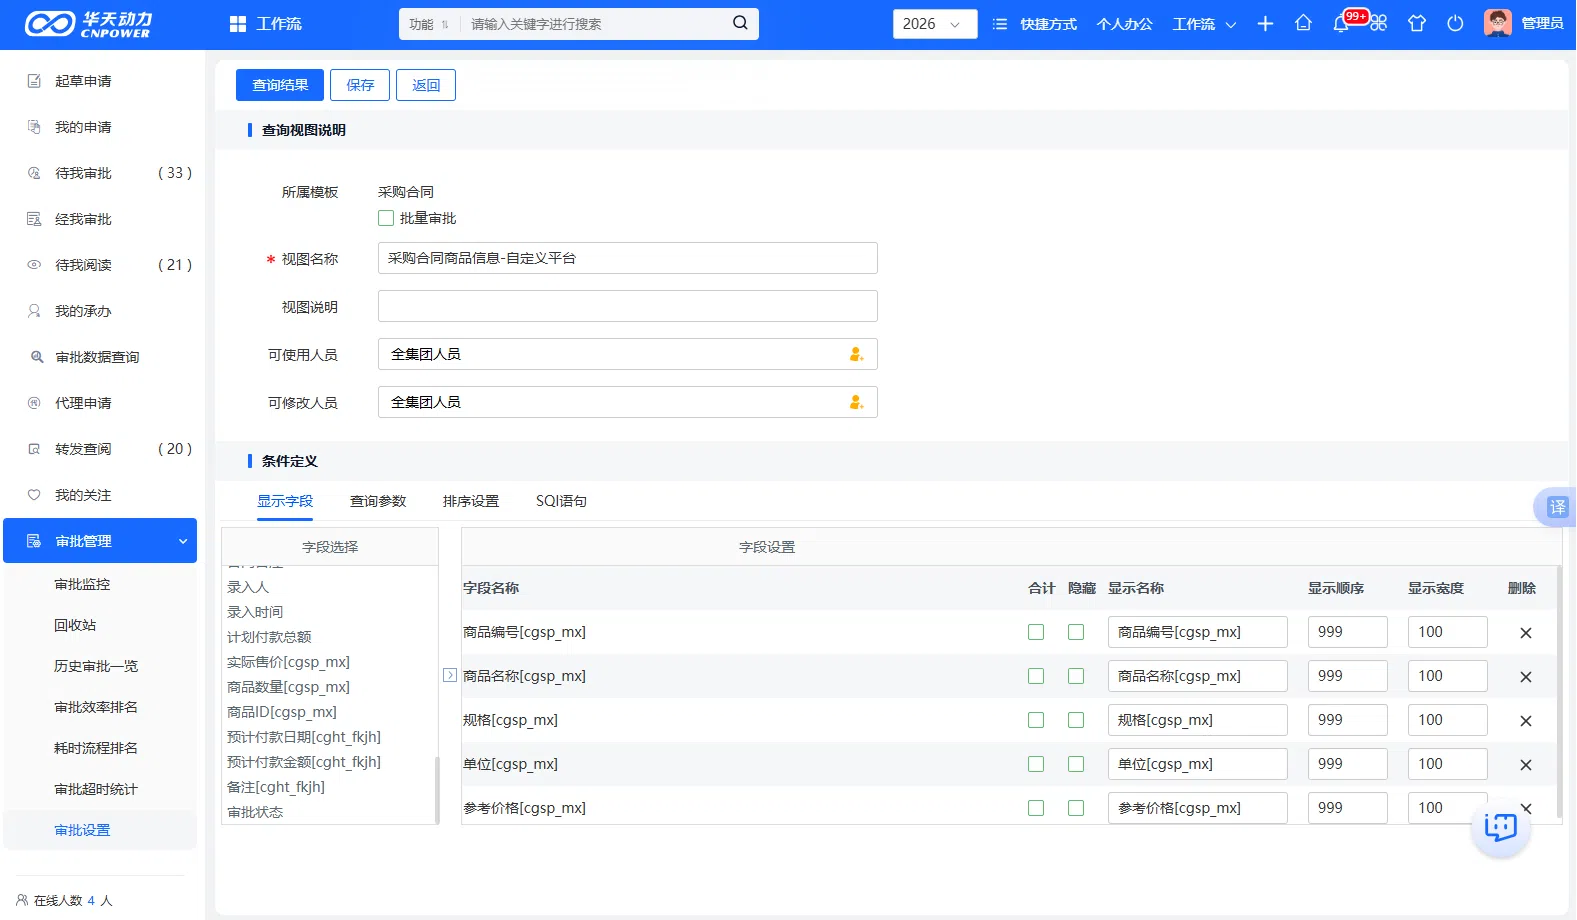Open 审批监控 in sidebar submenu
Image resolution: width=1577 pixels, height=920 pixels.
tap(82, 584)
